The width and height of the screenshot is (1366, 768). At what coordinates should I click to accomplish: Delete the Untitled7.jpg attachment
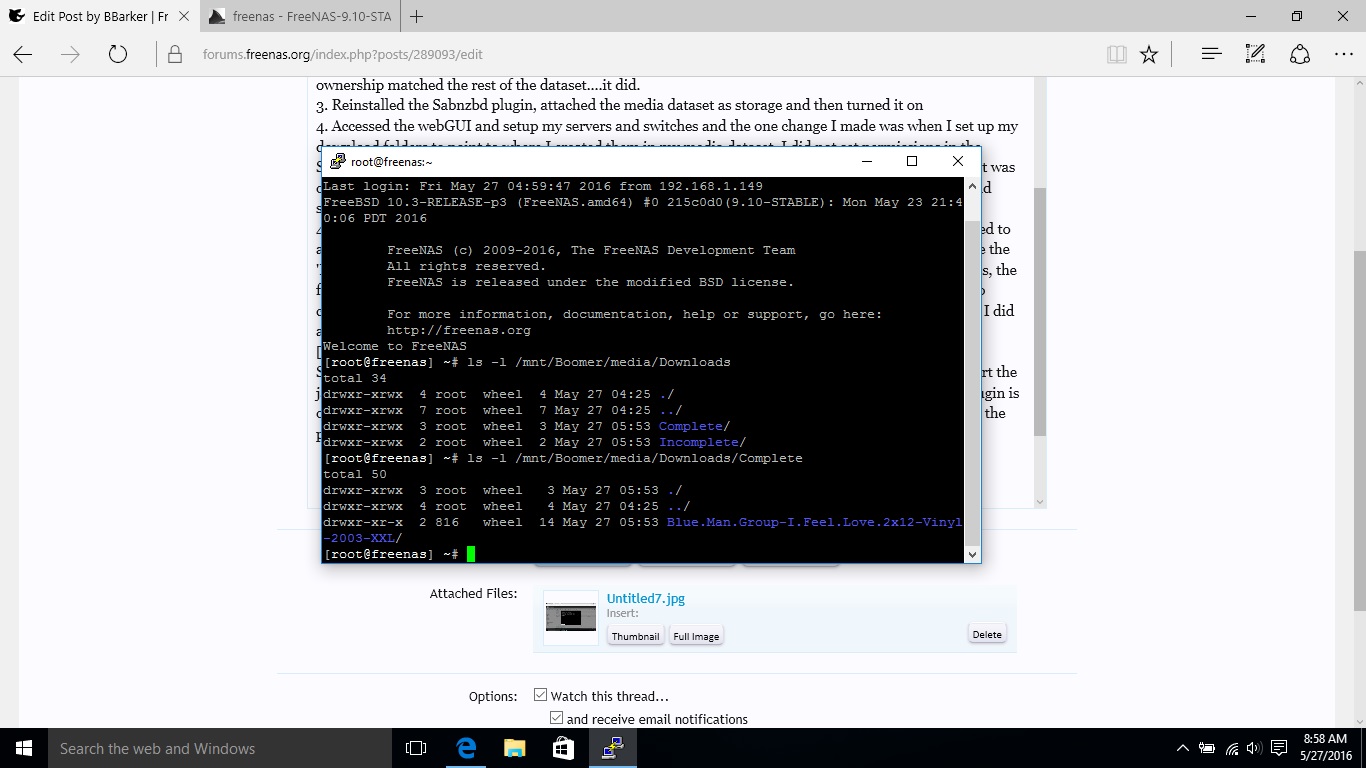986,634
